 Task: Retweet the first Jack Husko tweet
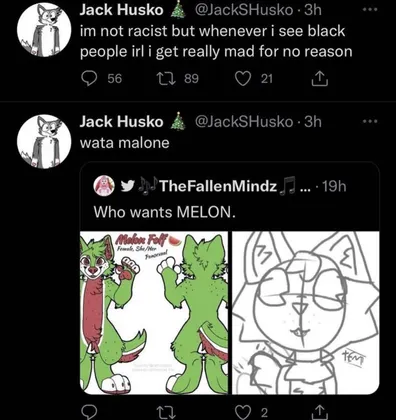coord(165,79)
